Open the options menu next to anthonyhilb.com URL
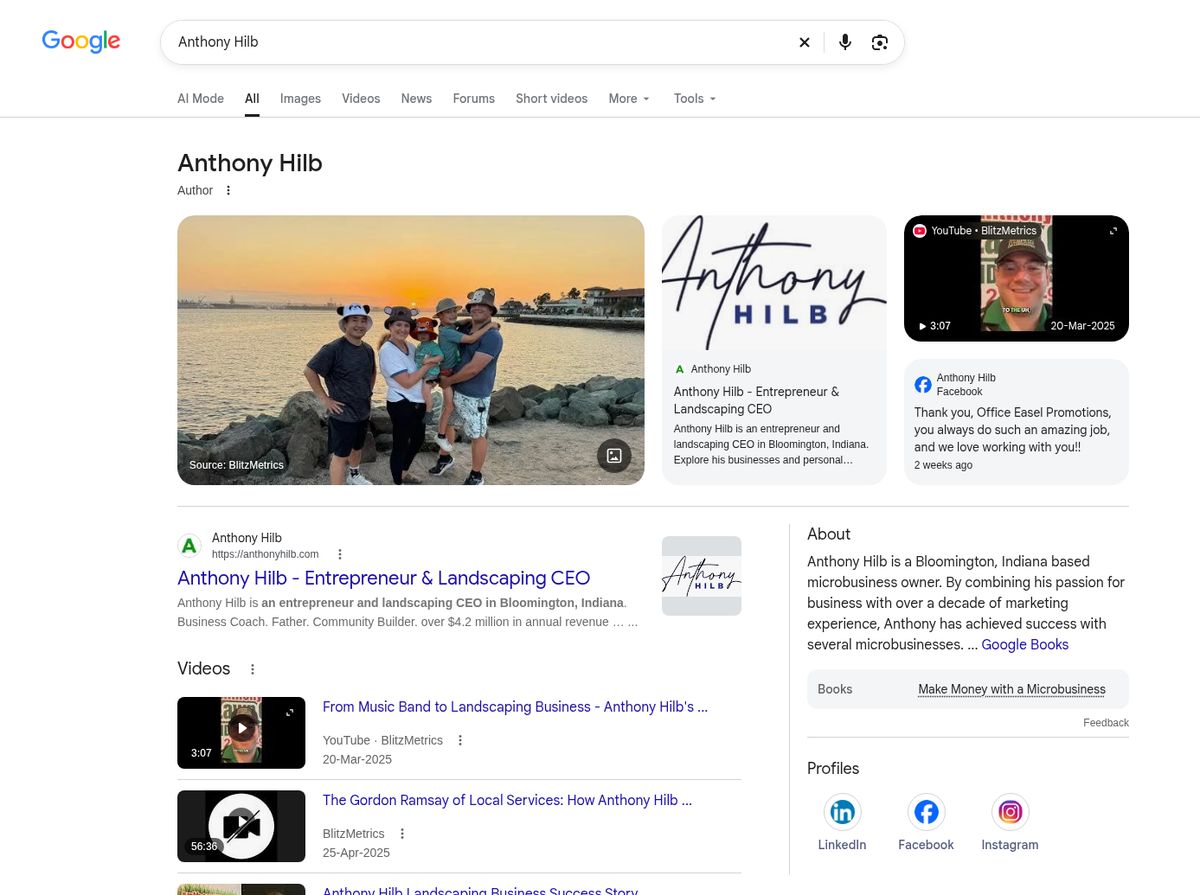Image resolution: width=1200 pixels, height=895 pixels. coord(340,554)
